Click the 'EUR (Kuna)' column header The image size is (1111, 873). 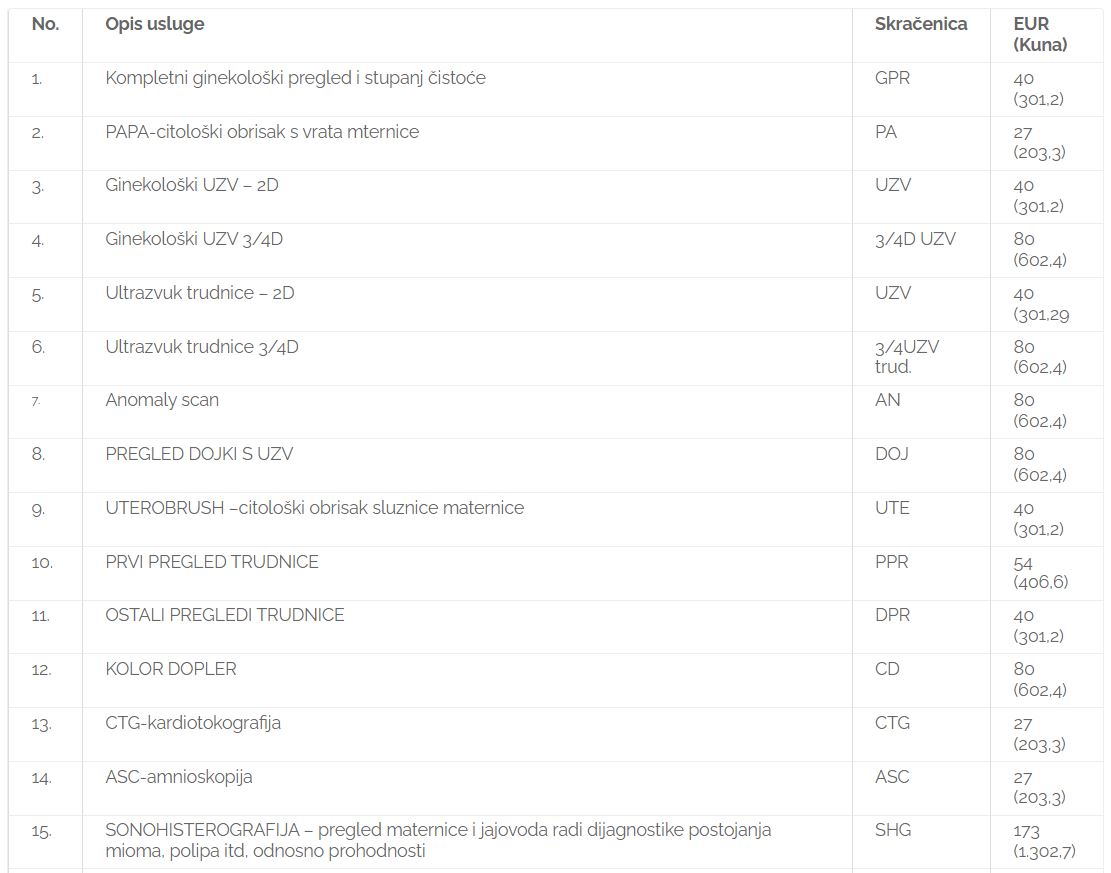(1039, 34)
